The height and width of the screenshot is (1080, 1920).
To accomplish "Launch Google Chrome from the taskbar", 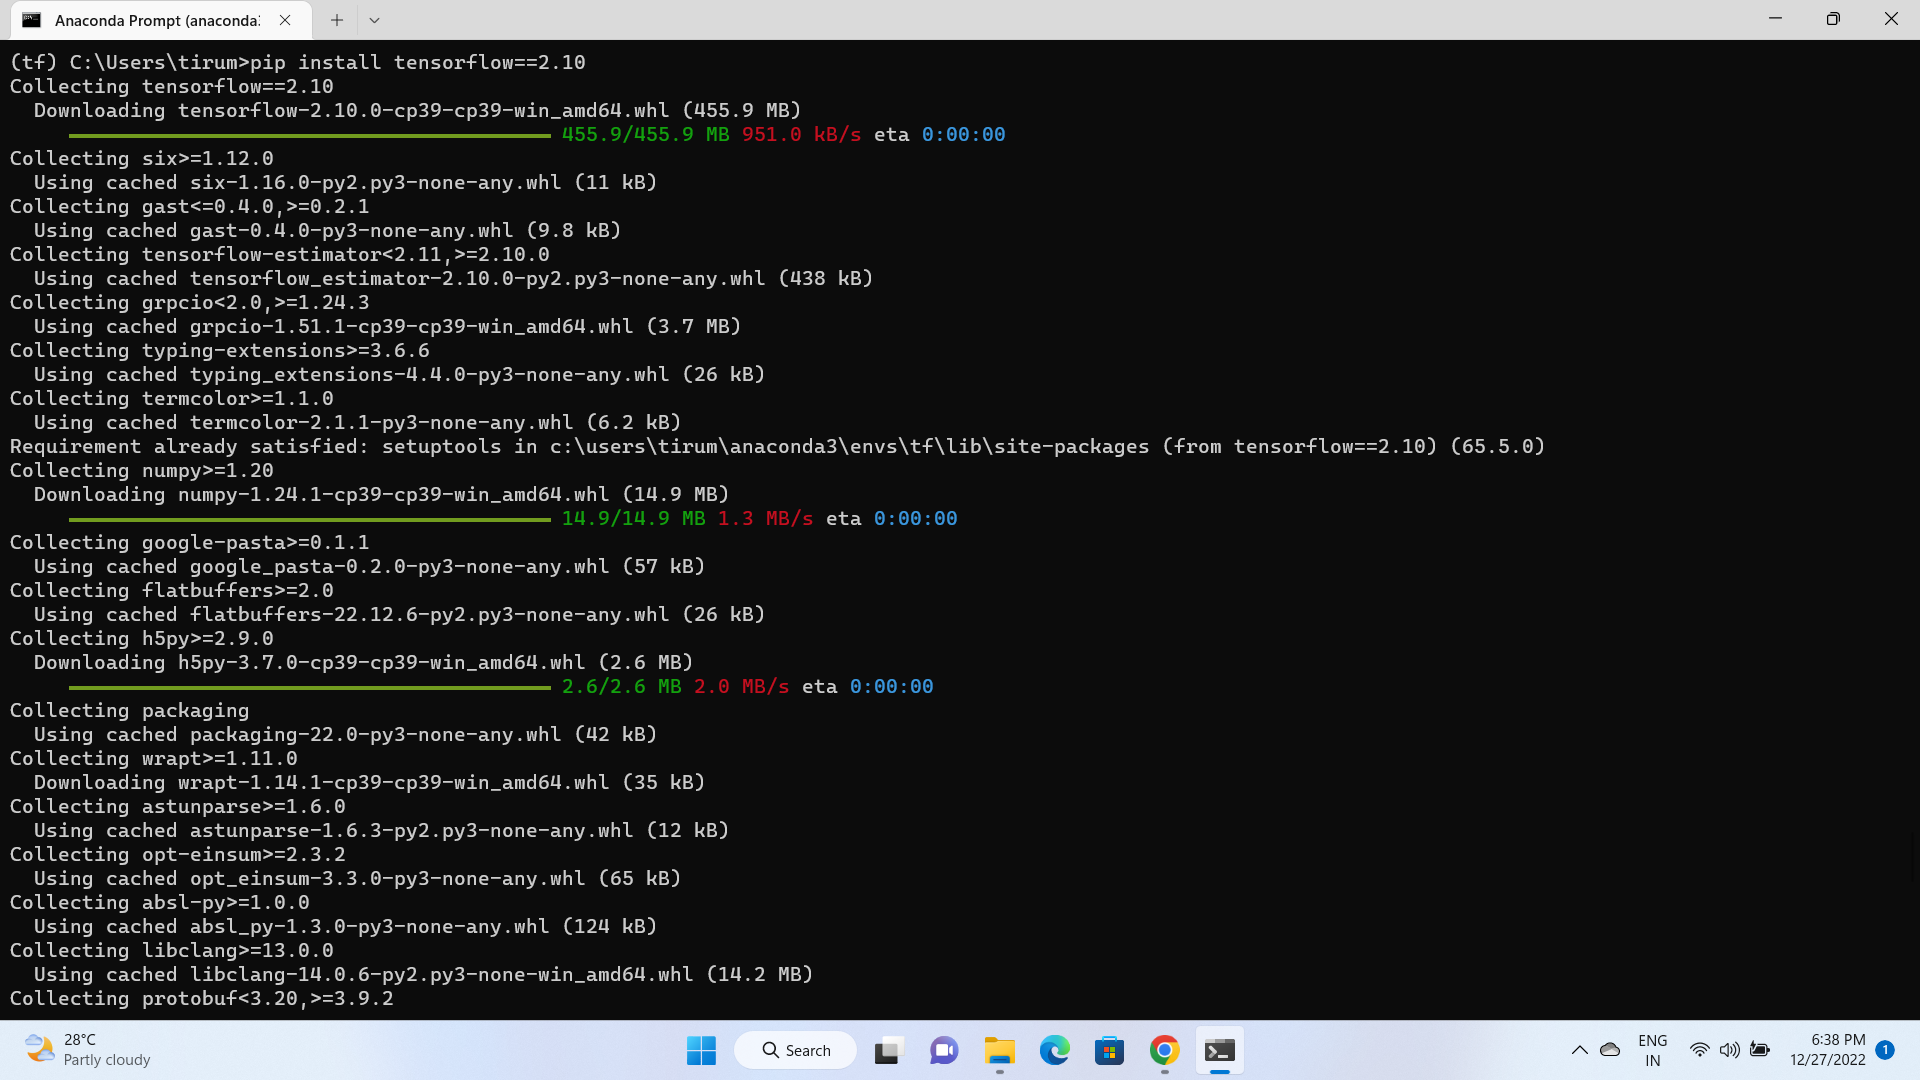I will (x=1163, y=1050).
